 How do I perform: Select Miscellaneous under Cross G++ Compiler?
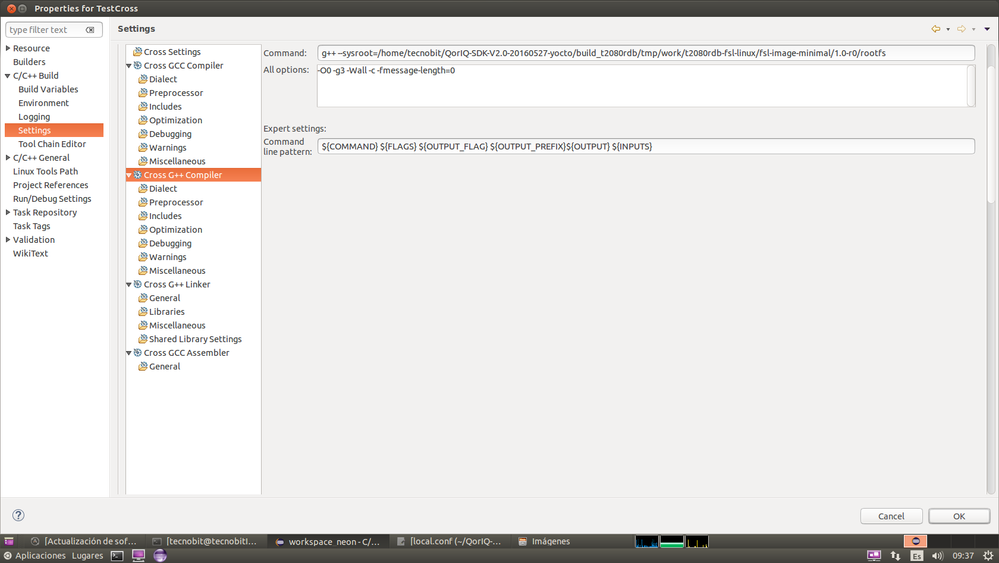[x=172, y=271]
